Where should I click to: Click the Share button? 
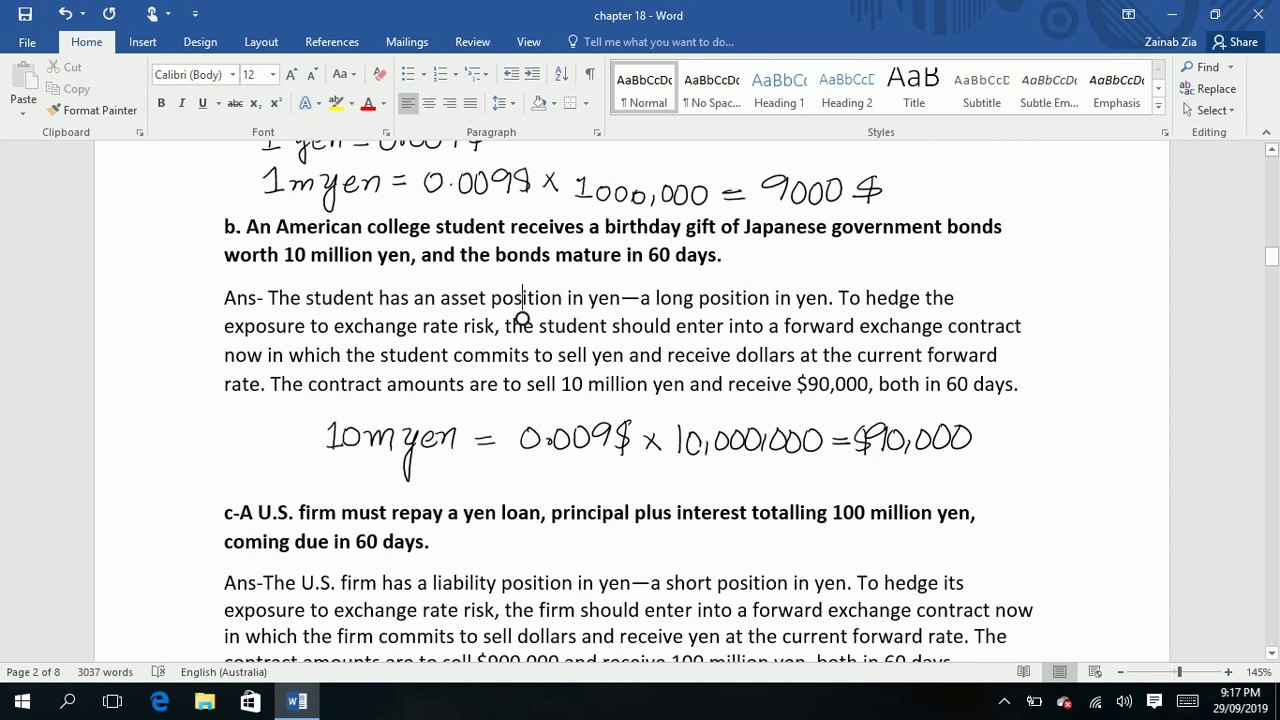click(x=1235, y=42)
